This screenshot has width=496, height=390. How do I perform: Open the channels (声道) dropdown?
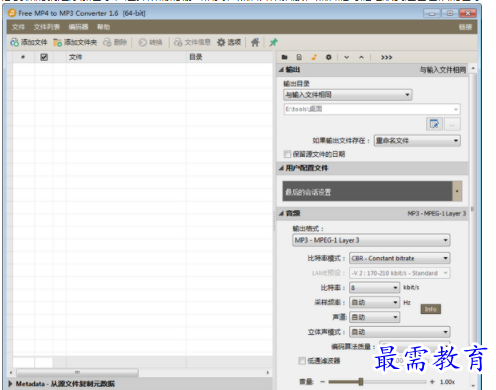coord(374,317)
